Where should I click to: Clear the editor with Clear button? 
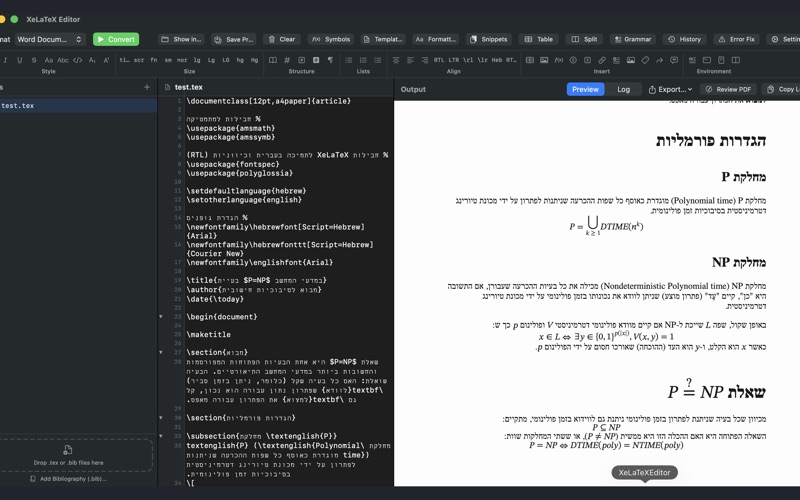282,39
